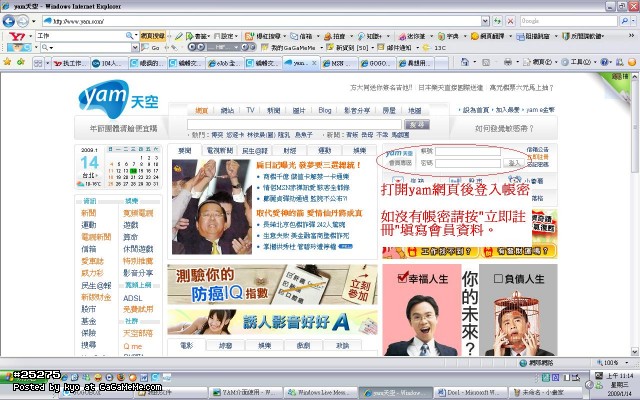Go back with the IE Back arrow
Image resolution: width=640 pixels, height=400 pixels.
(9, 21)
